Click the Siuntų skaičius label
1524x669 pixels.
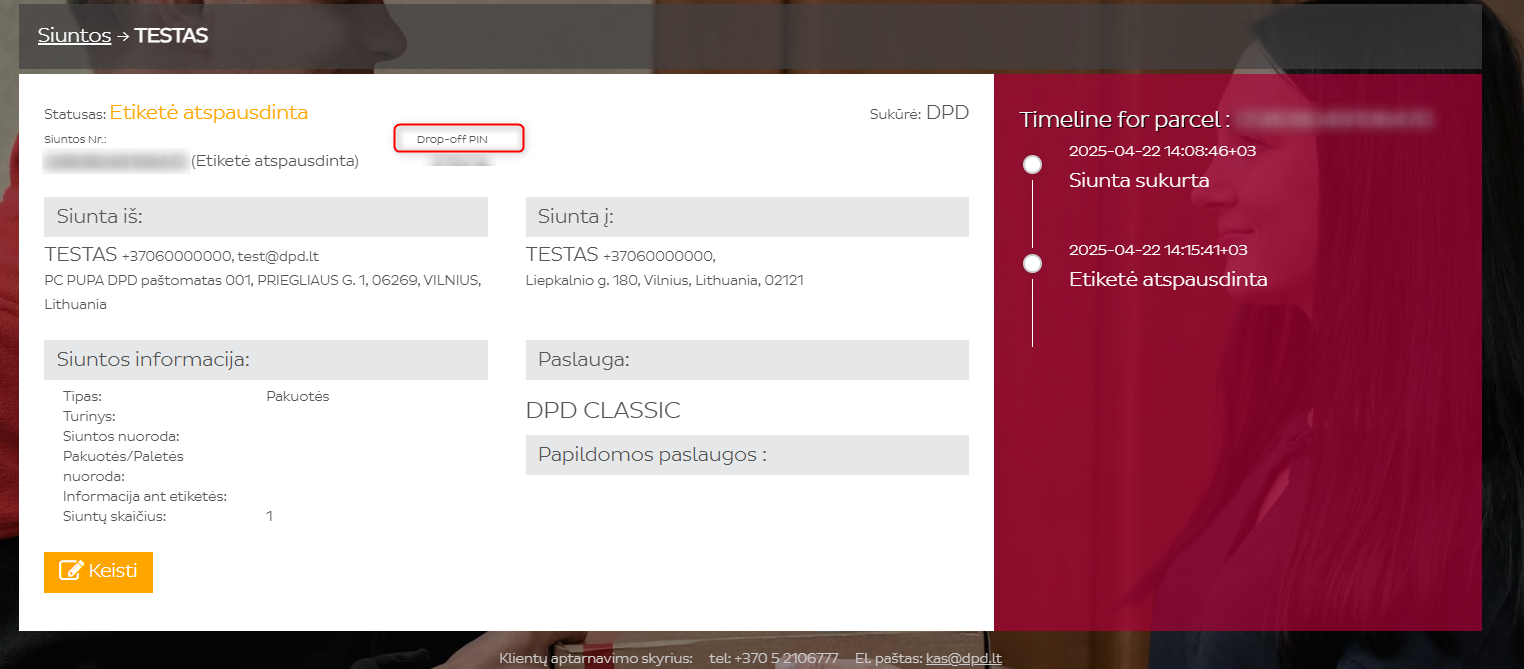[x=115, y=517]
